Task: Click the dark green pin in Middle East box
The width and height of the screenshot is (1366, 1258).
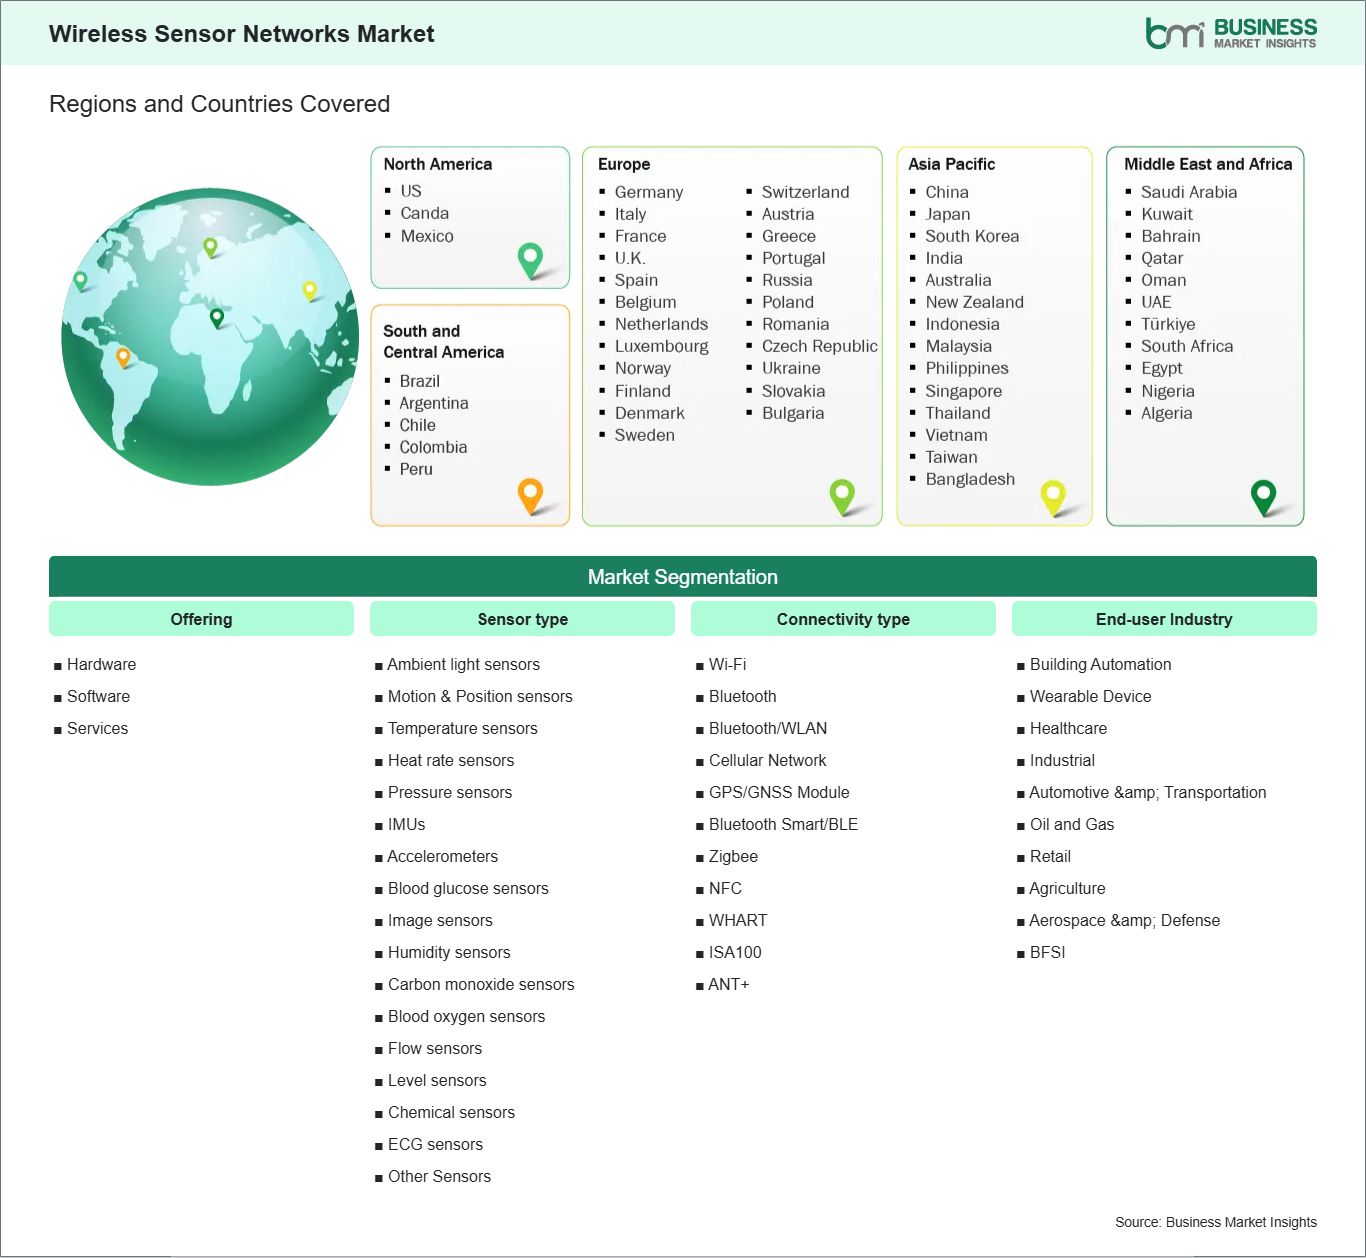Action: (x=1263, y=495)
